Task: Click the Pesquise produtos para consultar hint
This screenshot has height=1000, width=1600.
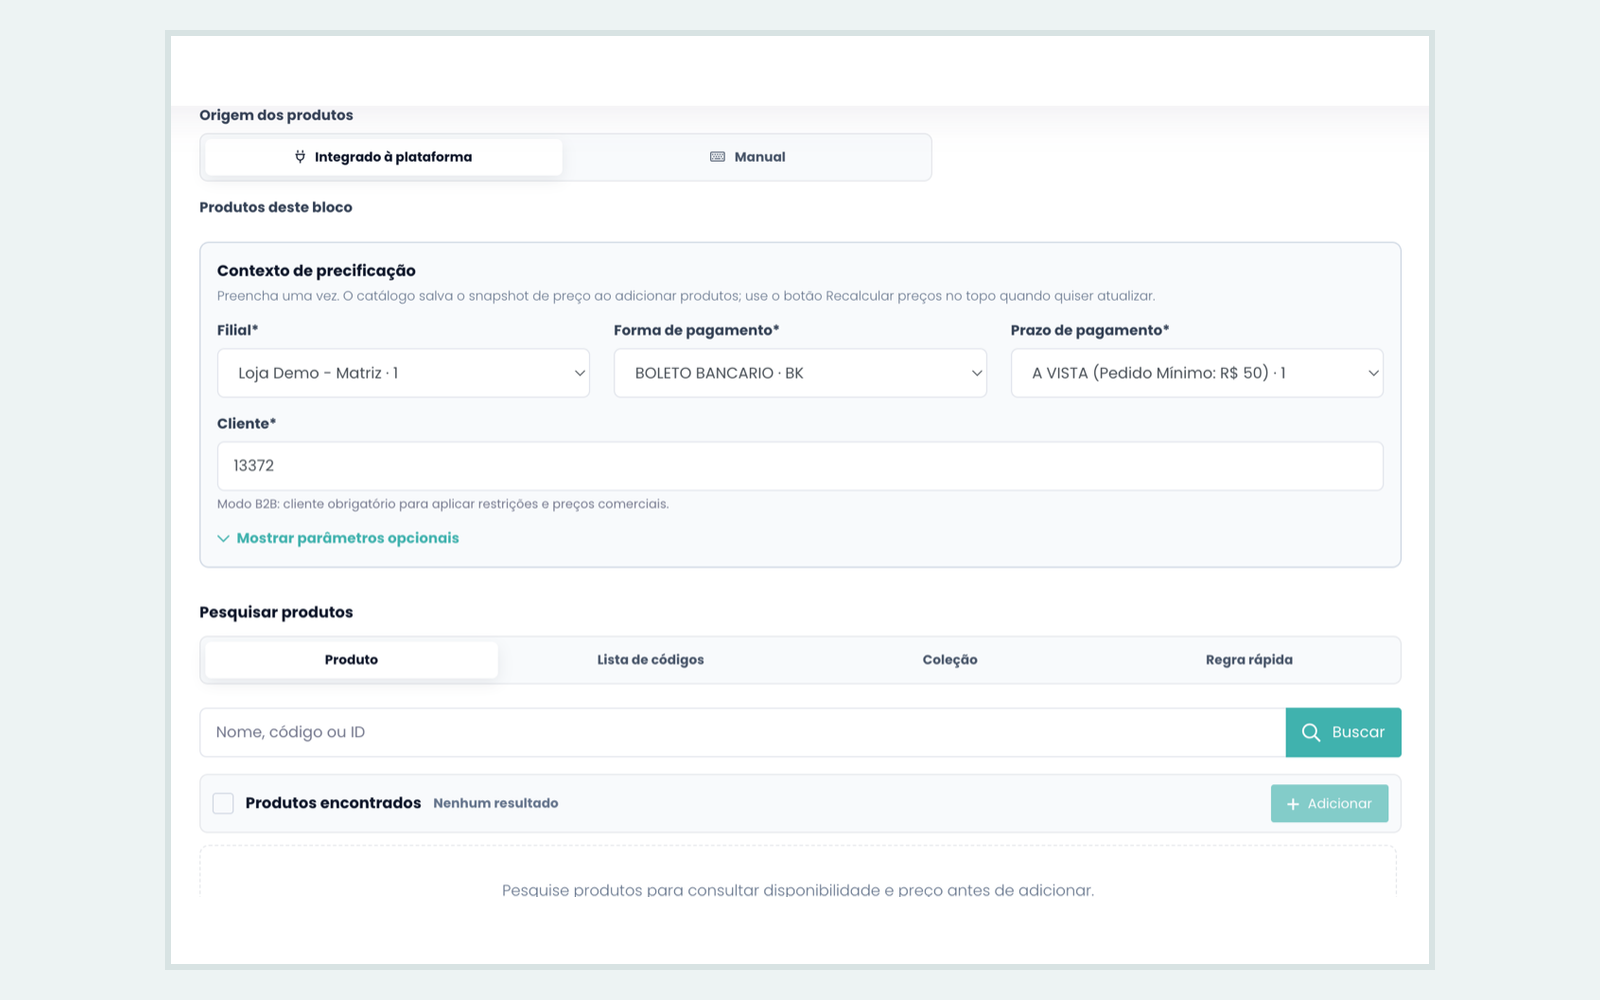Action: click(798, 890)
